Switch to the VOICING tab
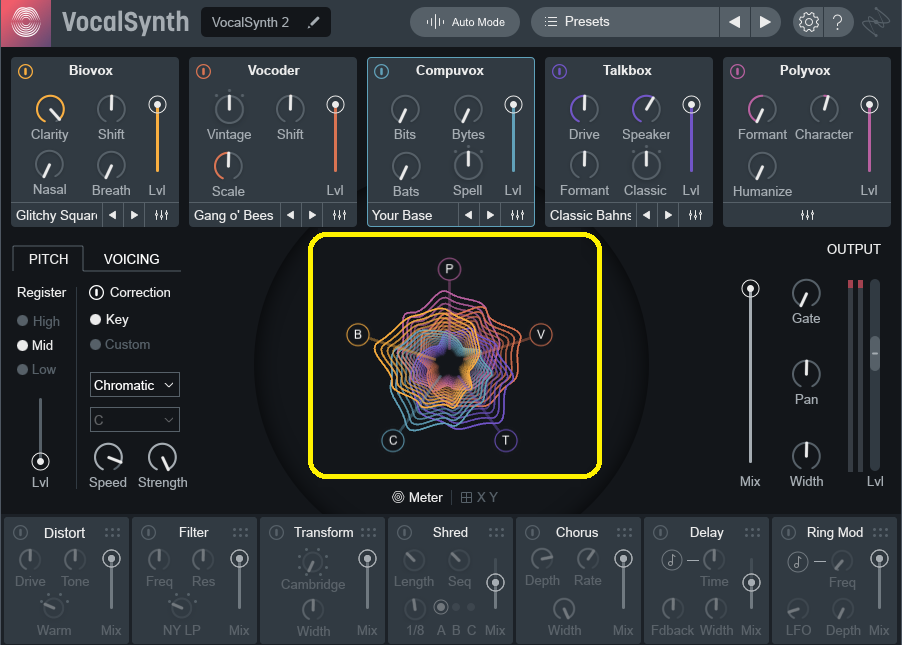This screenshot has width=903, height=645. click(131, 259)
